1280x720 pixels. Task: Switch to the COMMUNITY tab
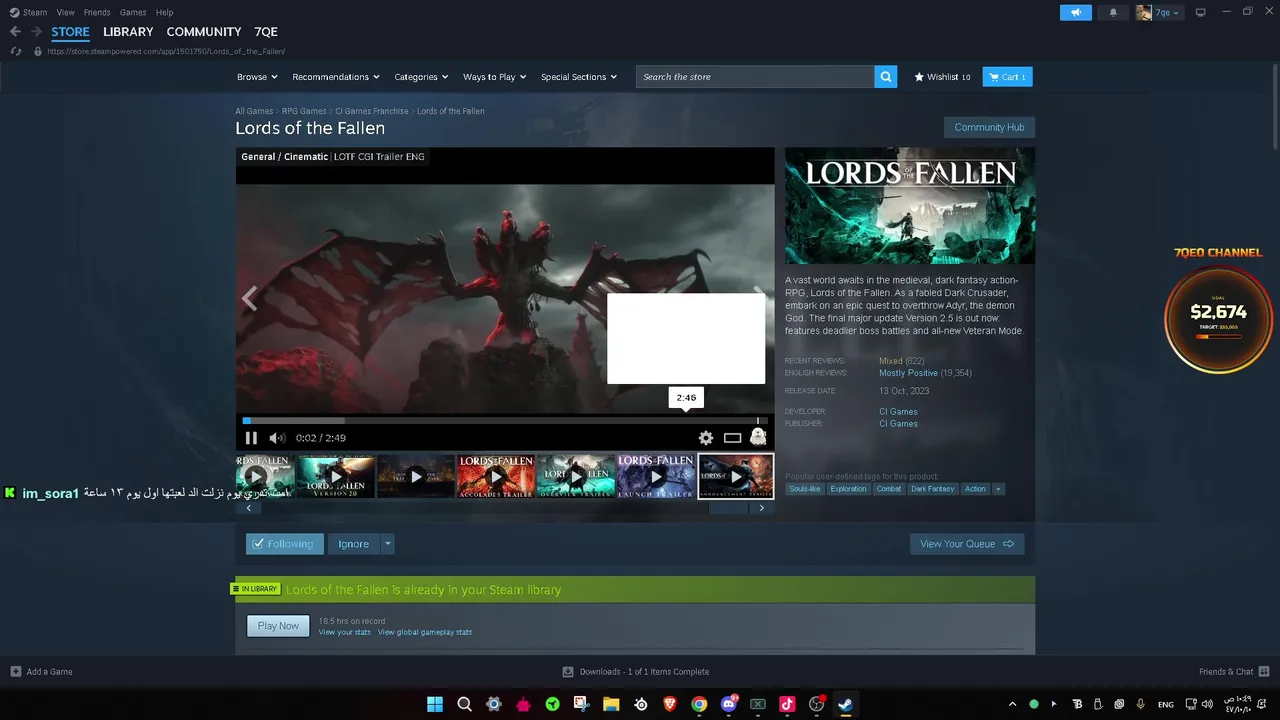point(204,32)
